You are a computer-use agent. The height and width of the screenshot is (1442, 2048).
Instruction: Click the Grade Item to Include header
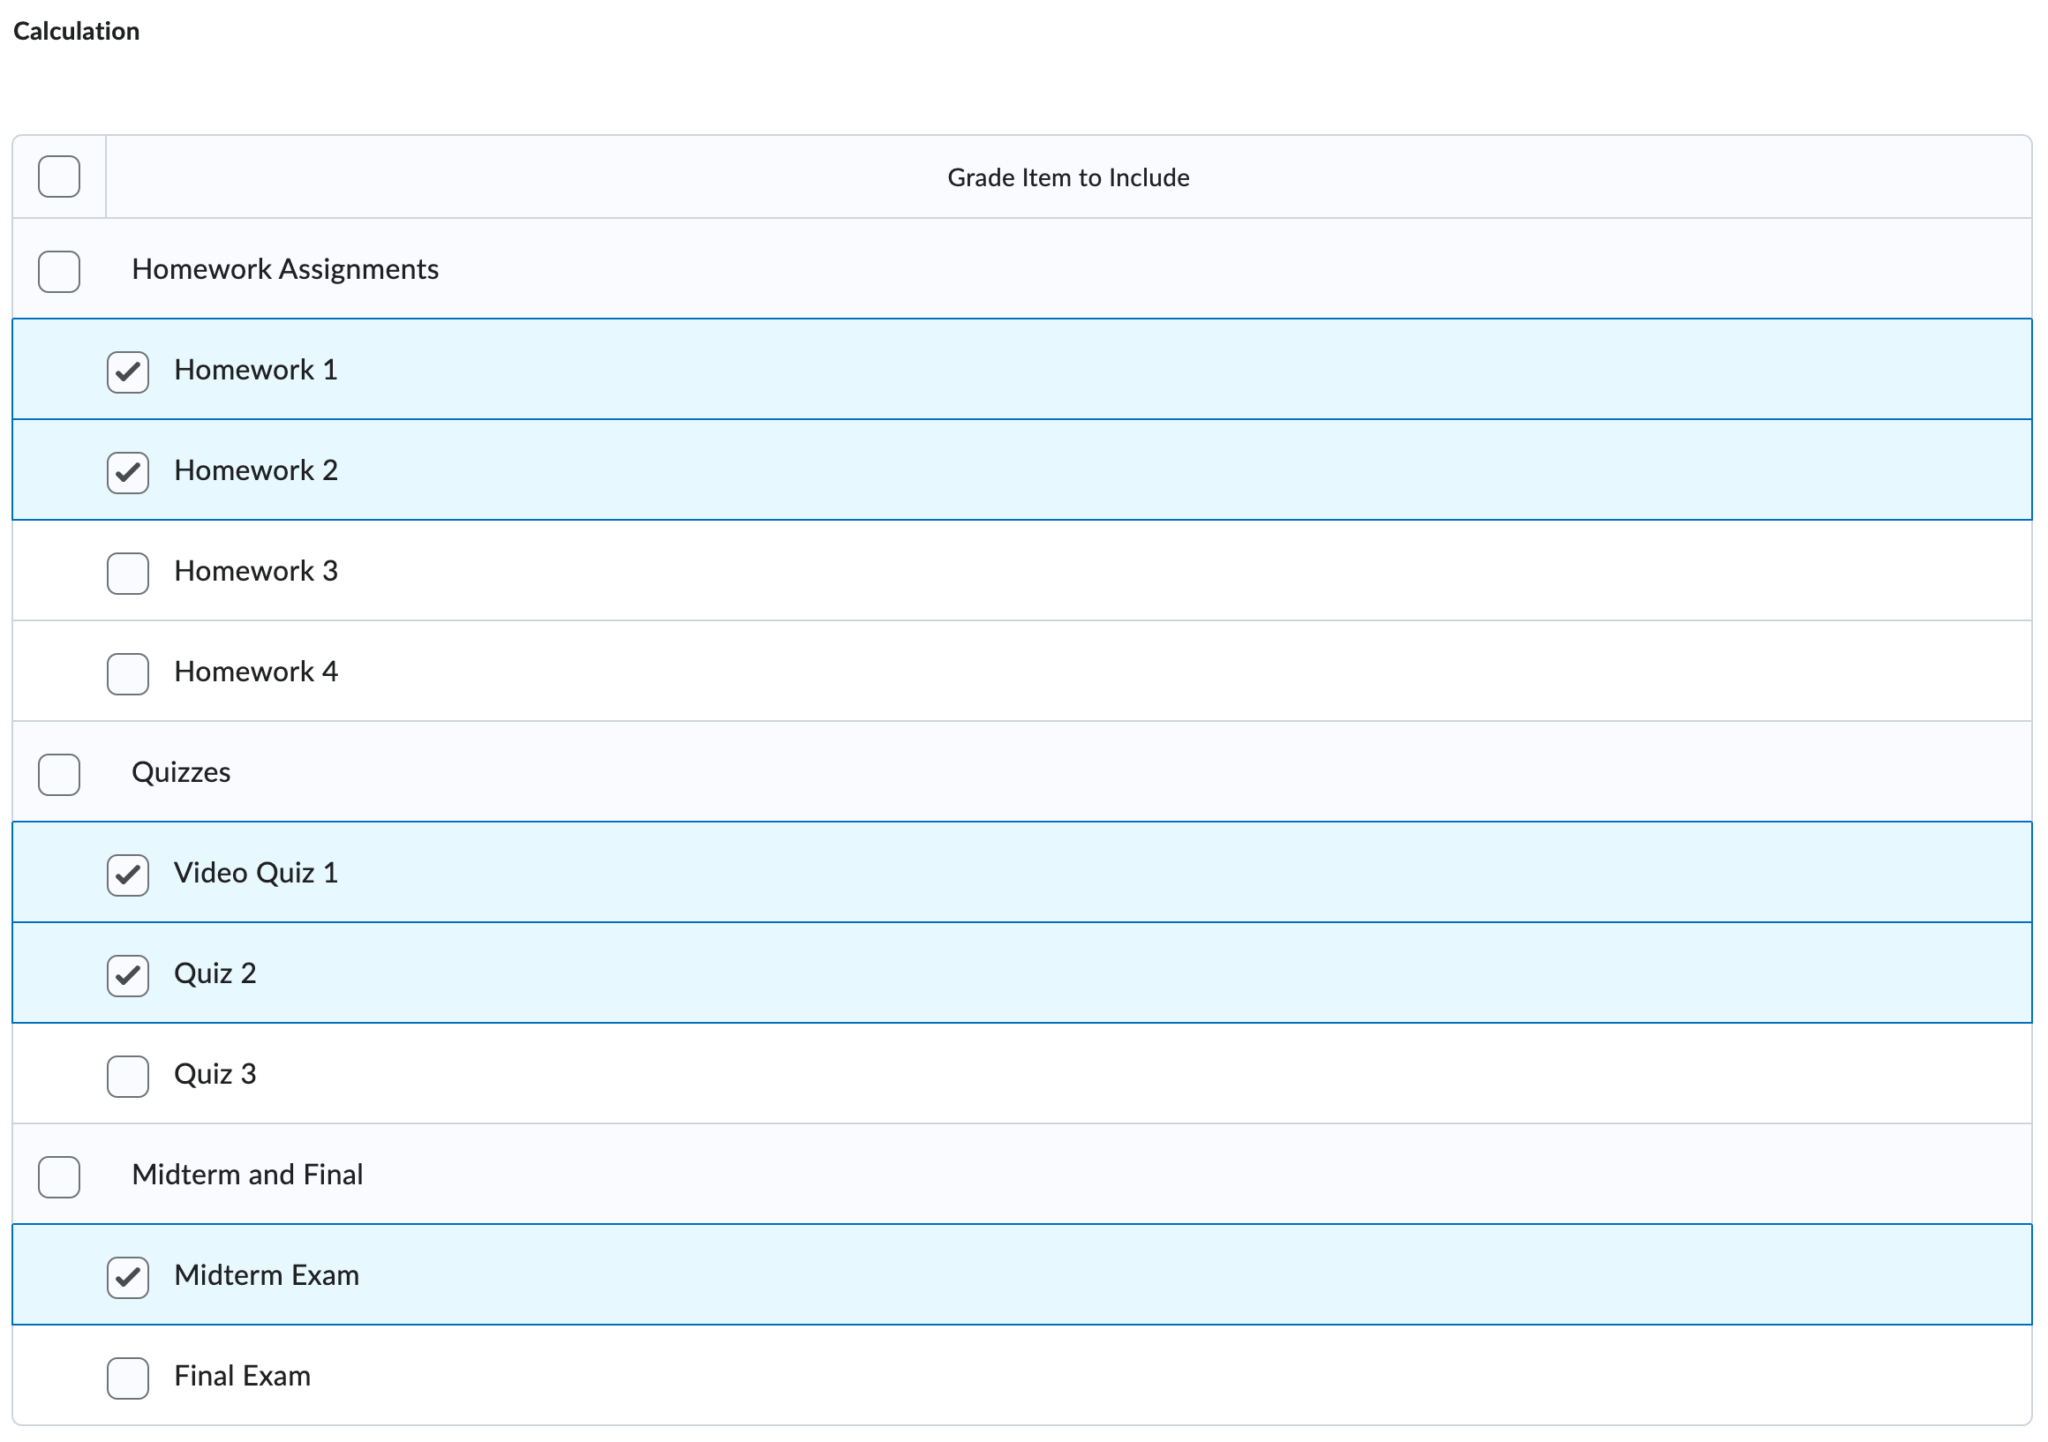[1068, 178]
